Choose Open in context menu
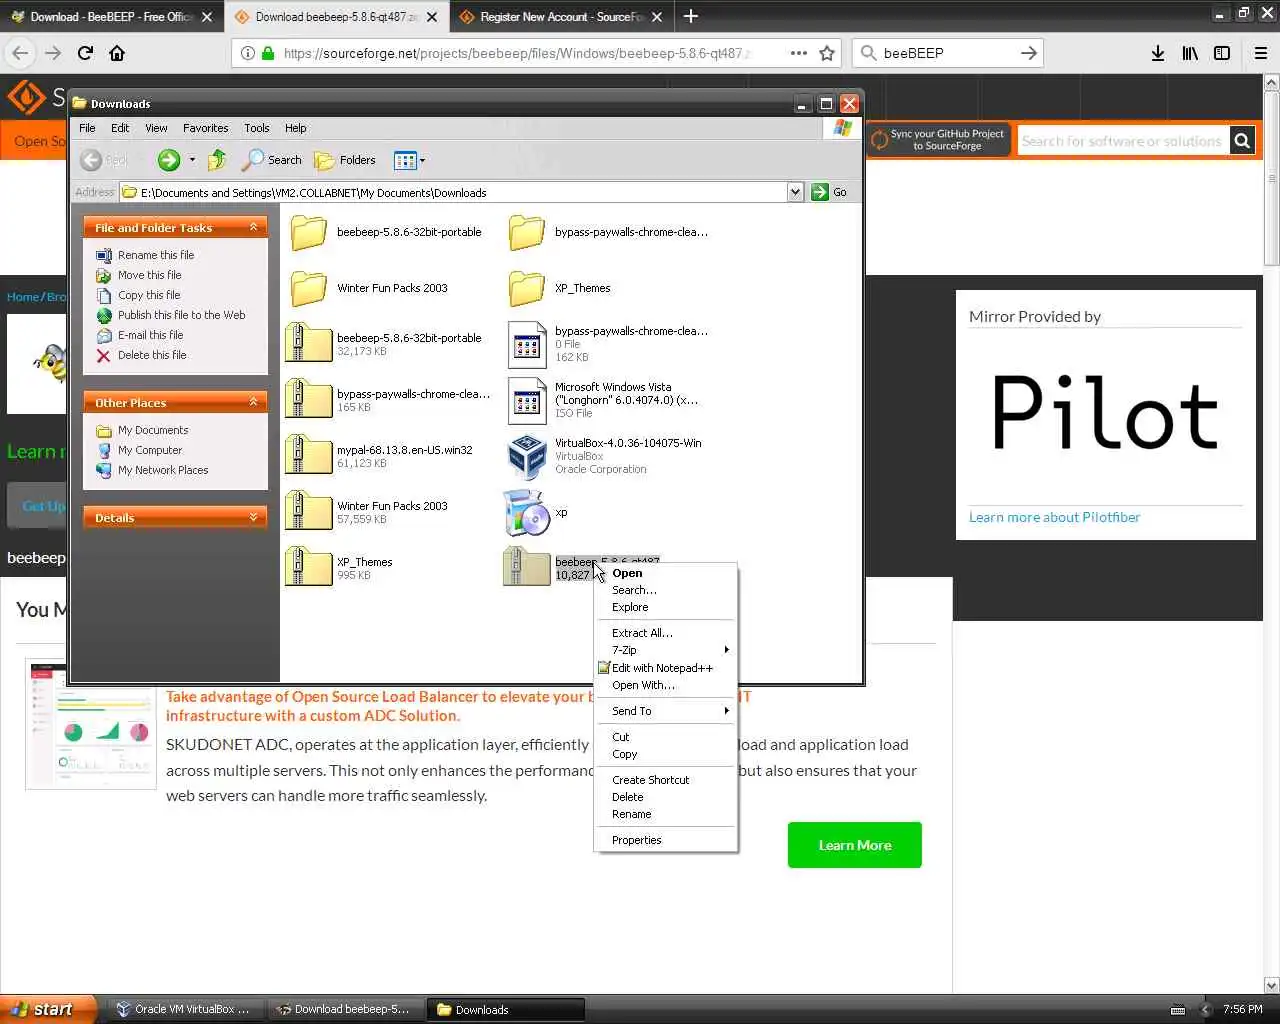This screenshot has height=1024, width=1280. click(x=627, y=573)
